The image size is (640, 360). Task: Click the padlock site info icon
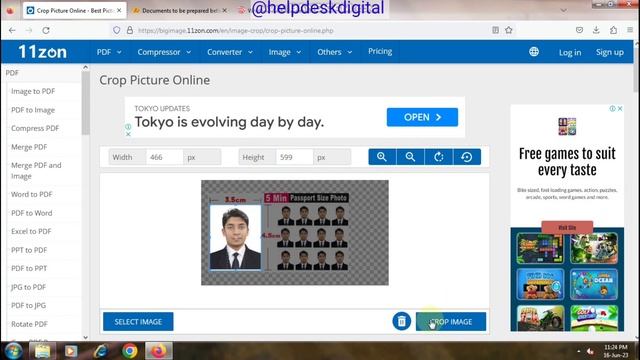pos(130,30)
